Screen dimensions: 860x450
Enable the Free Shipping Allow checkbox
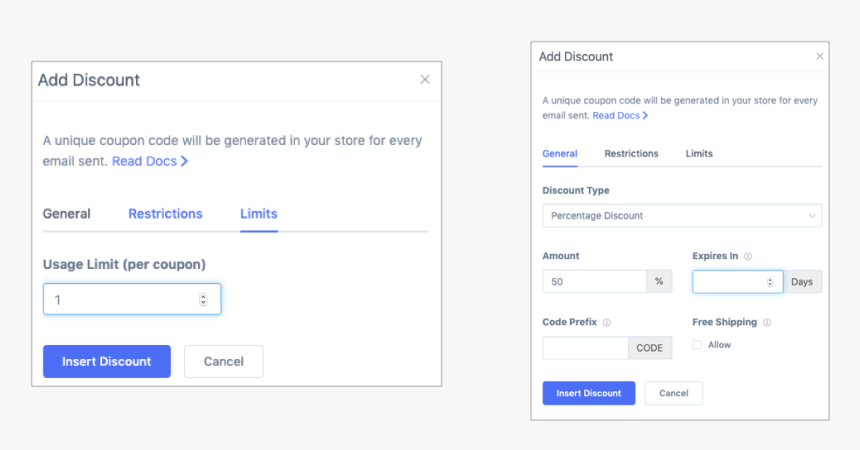coord(697,345)
